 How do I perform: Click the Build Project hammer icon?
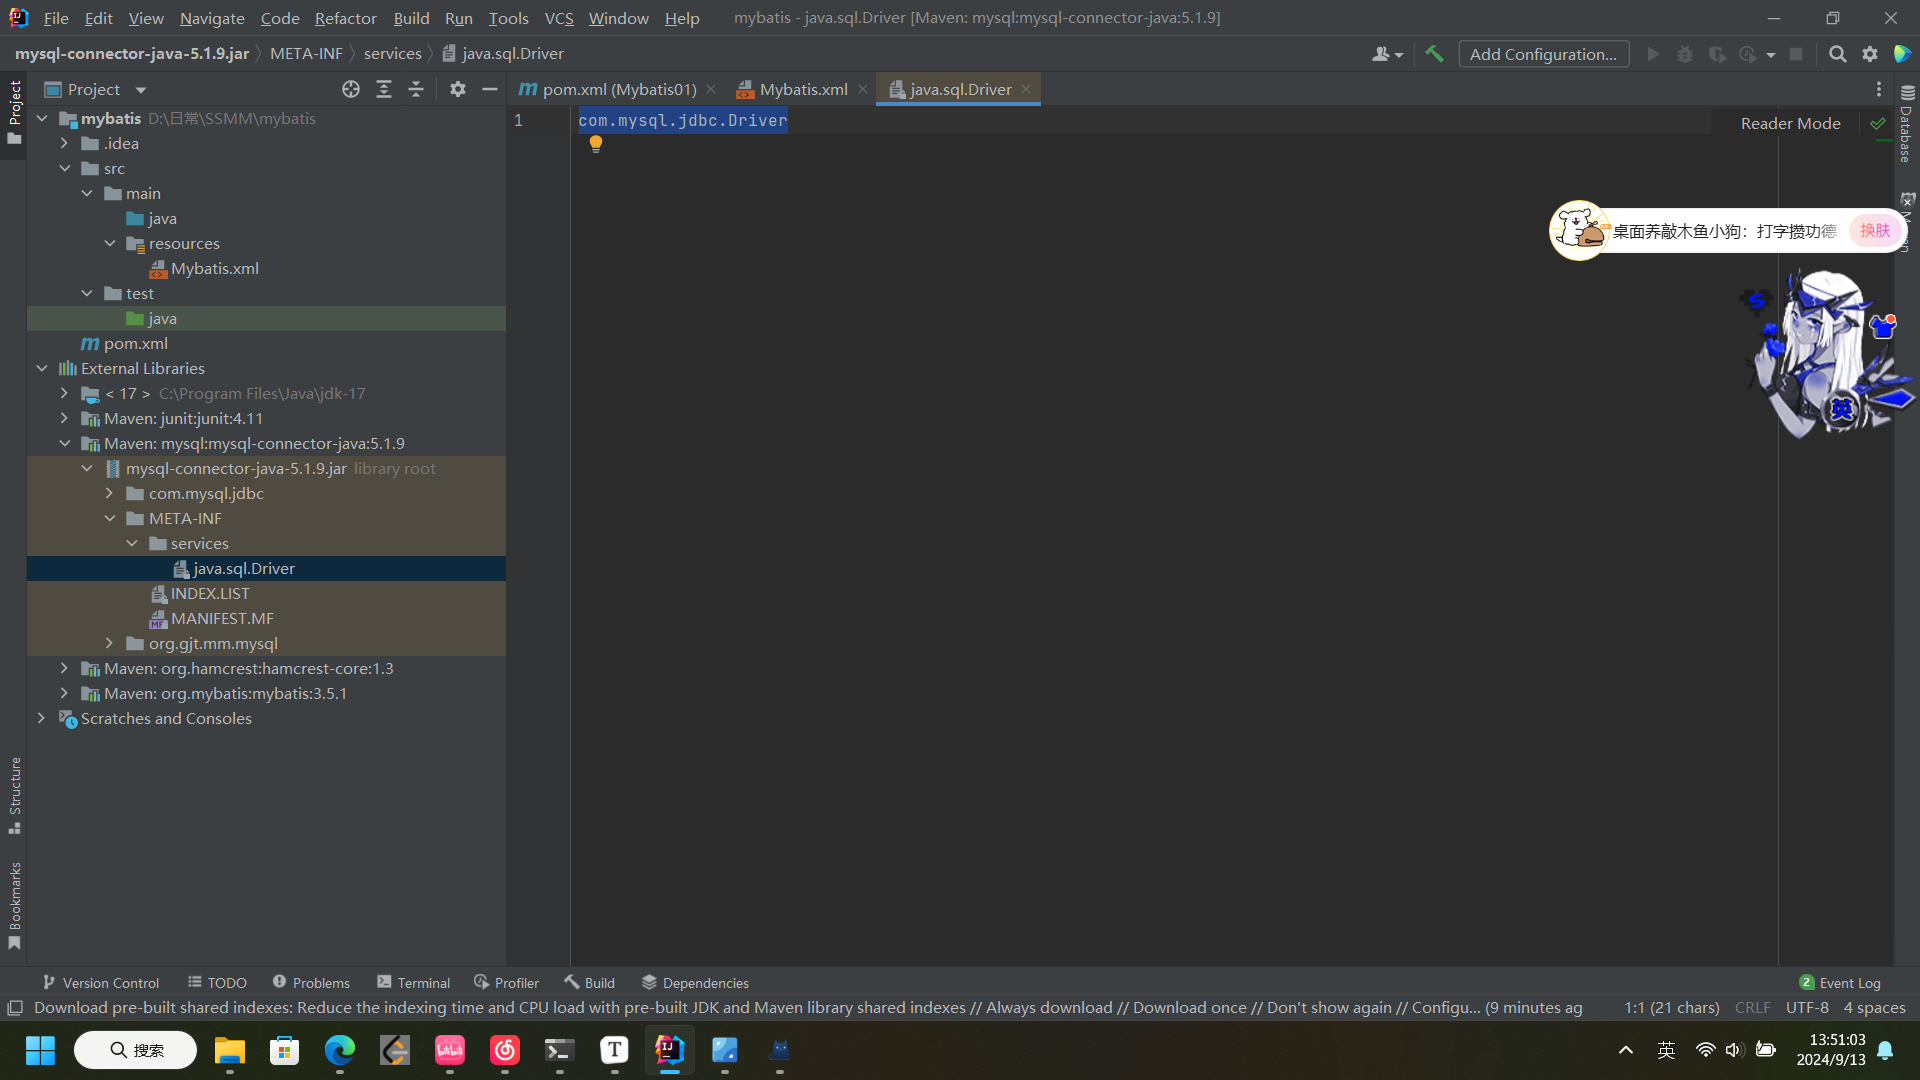[x=1434, y=54]
